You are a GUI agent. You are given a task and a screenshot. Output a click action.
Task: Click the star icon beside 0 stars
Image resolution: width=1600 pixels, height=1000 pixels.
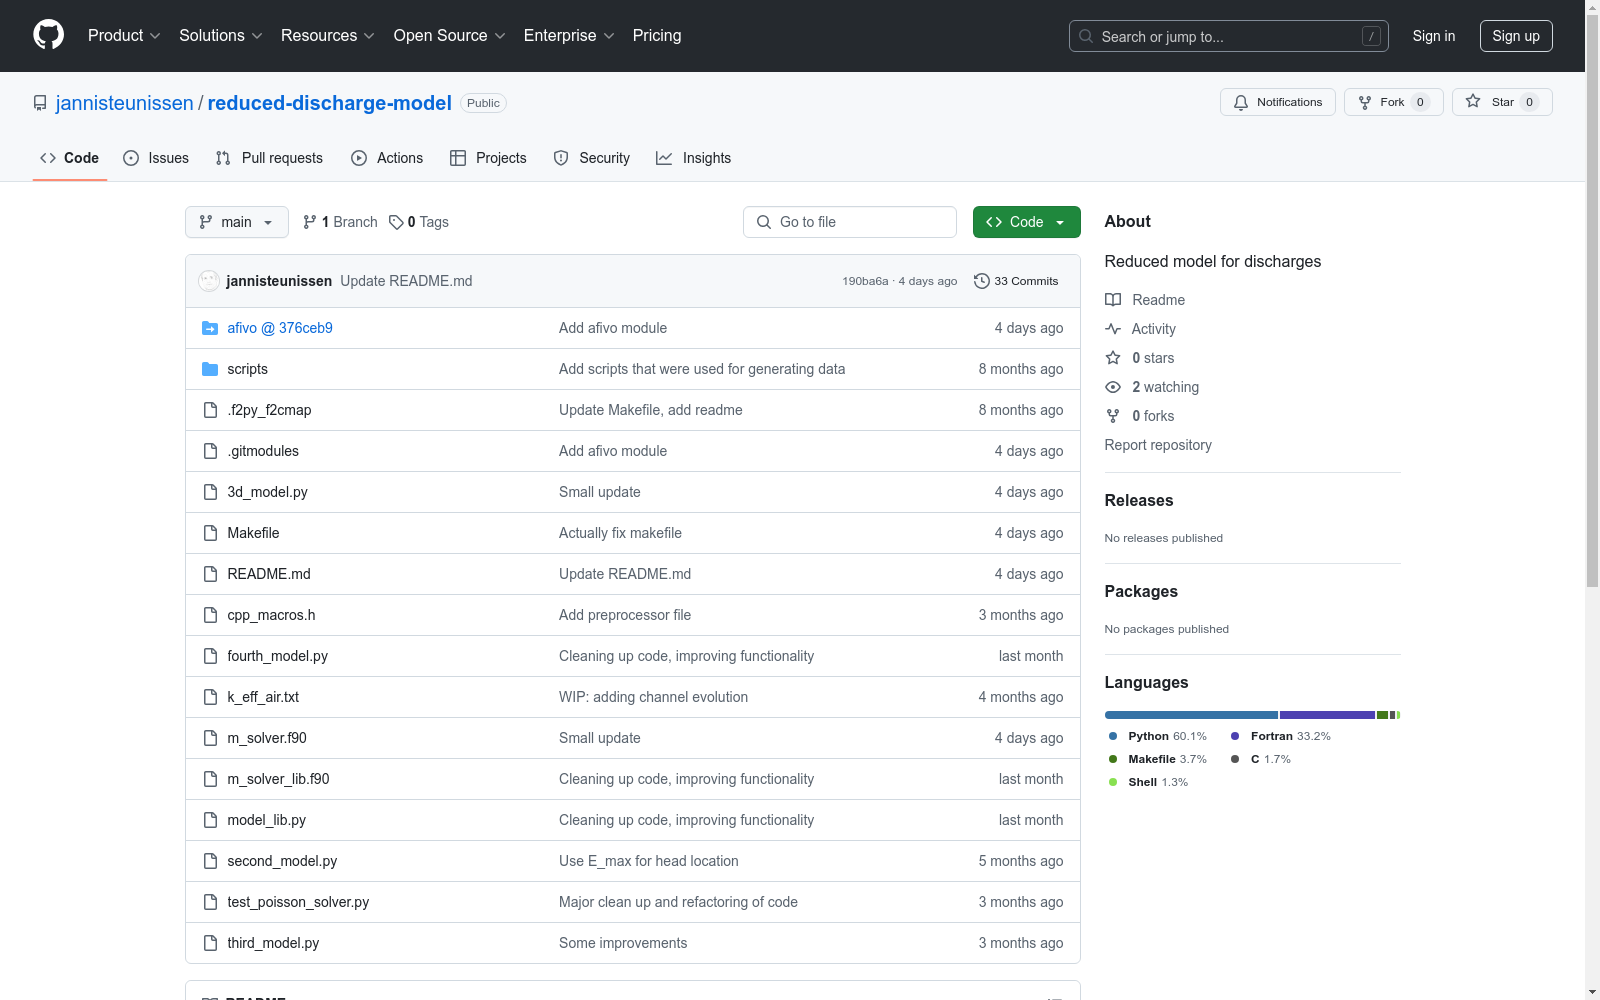(1113, 358)
